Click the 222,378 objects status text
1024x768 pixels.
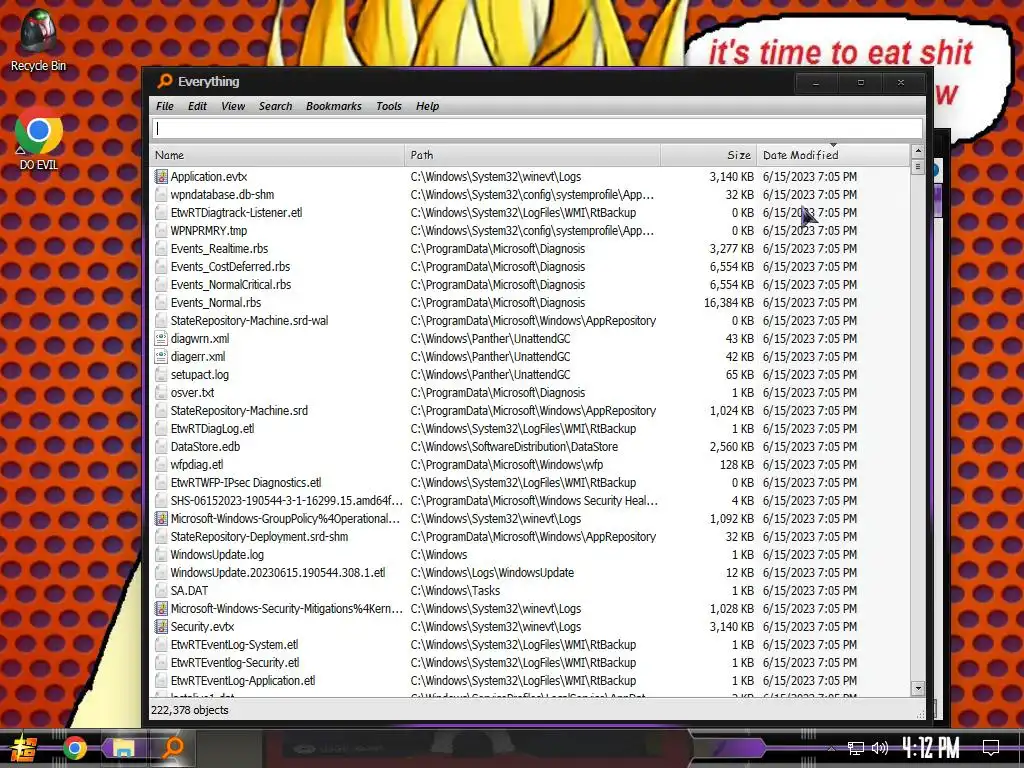189,710
